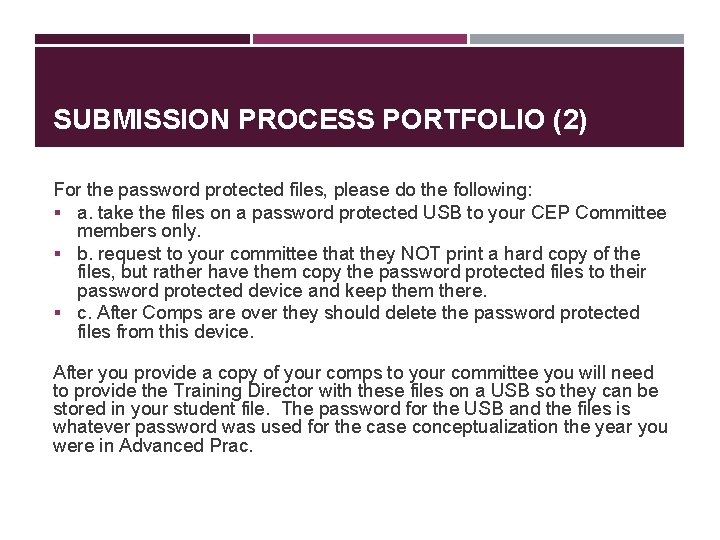Select the magenta accent bar at top center

click(x=359, y=39)
